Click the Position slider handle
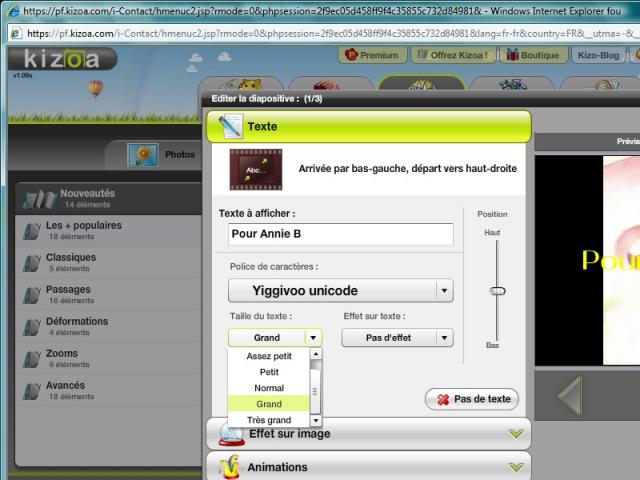This screenshot has width=640, height=480. click(497, 291)
